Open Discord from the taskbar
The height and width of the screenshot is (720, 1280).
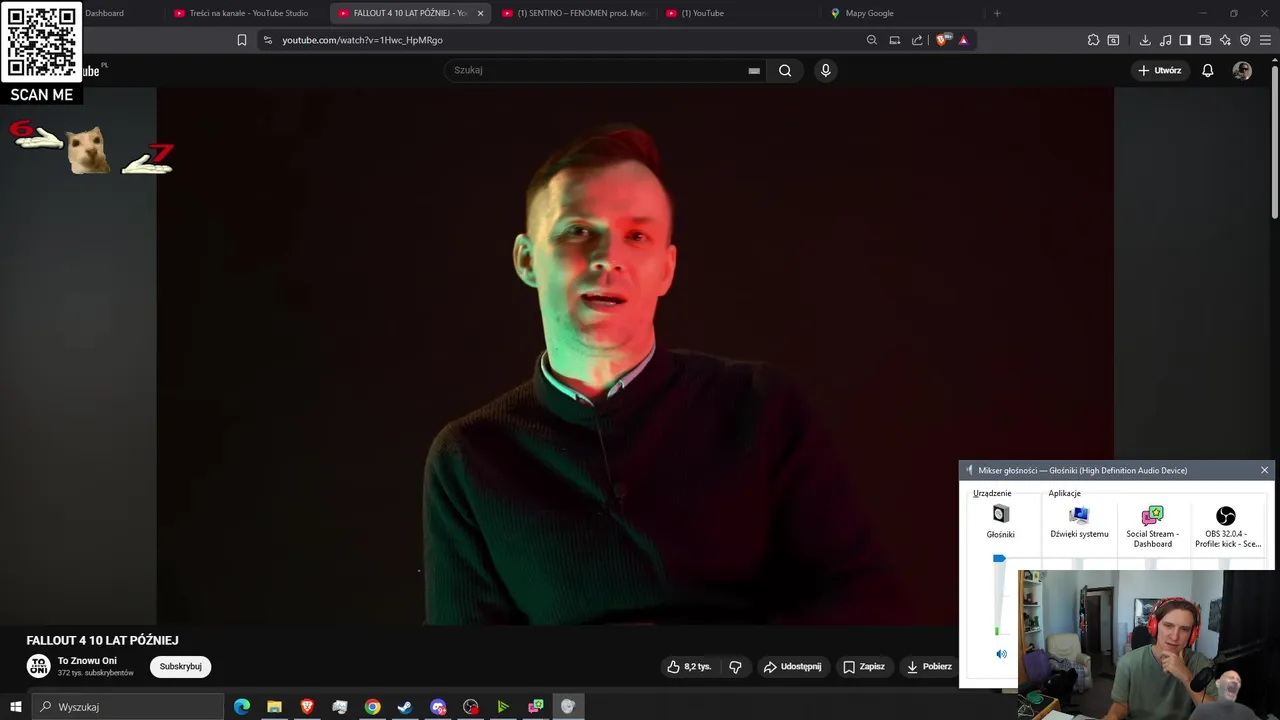pos(438,707)
